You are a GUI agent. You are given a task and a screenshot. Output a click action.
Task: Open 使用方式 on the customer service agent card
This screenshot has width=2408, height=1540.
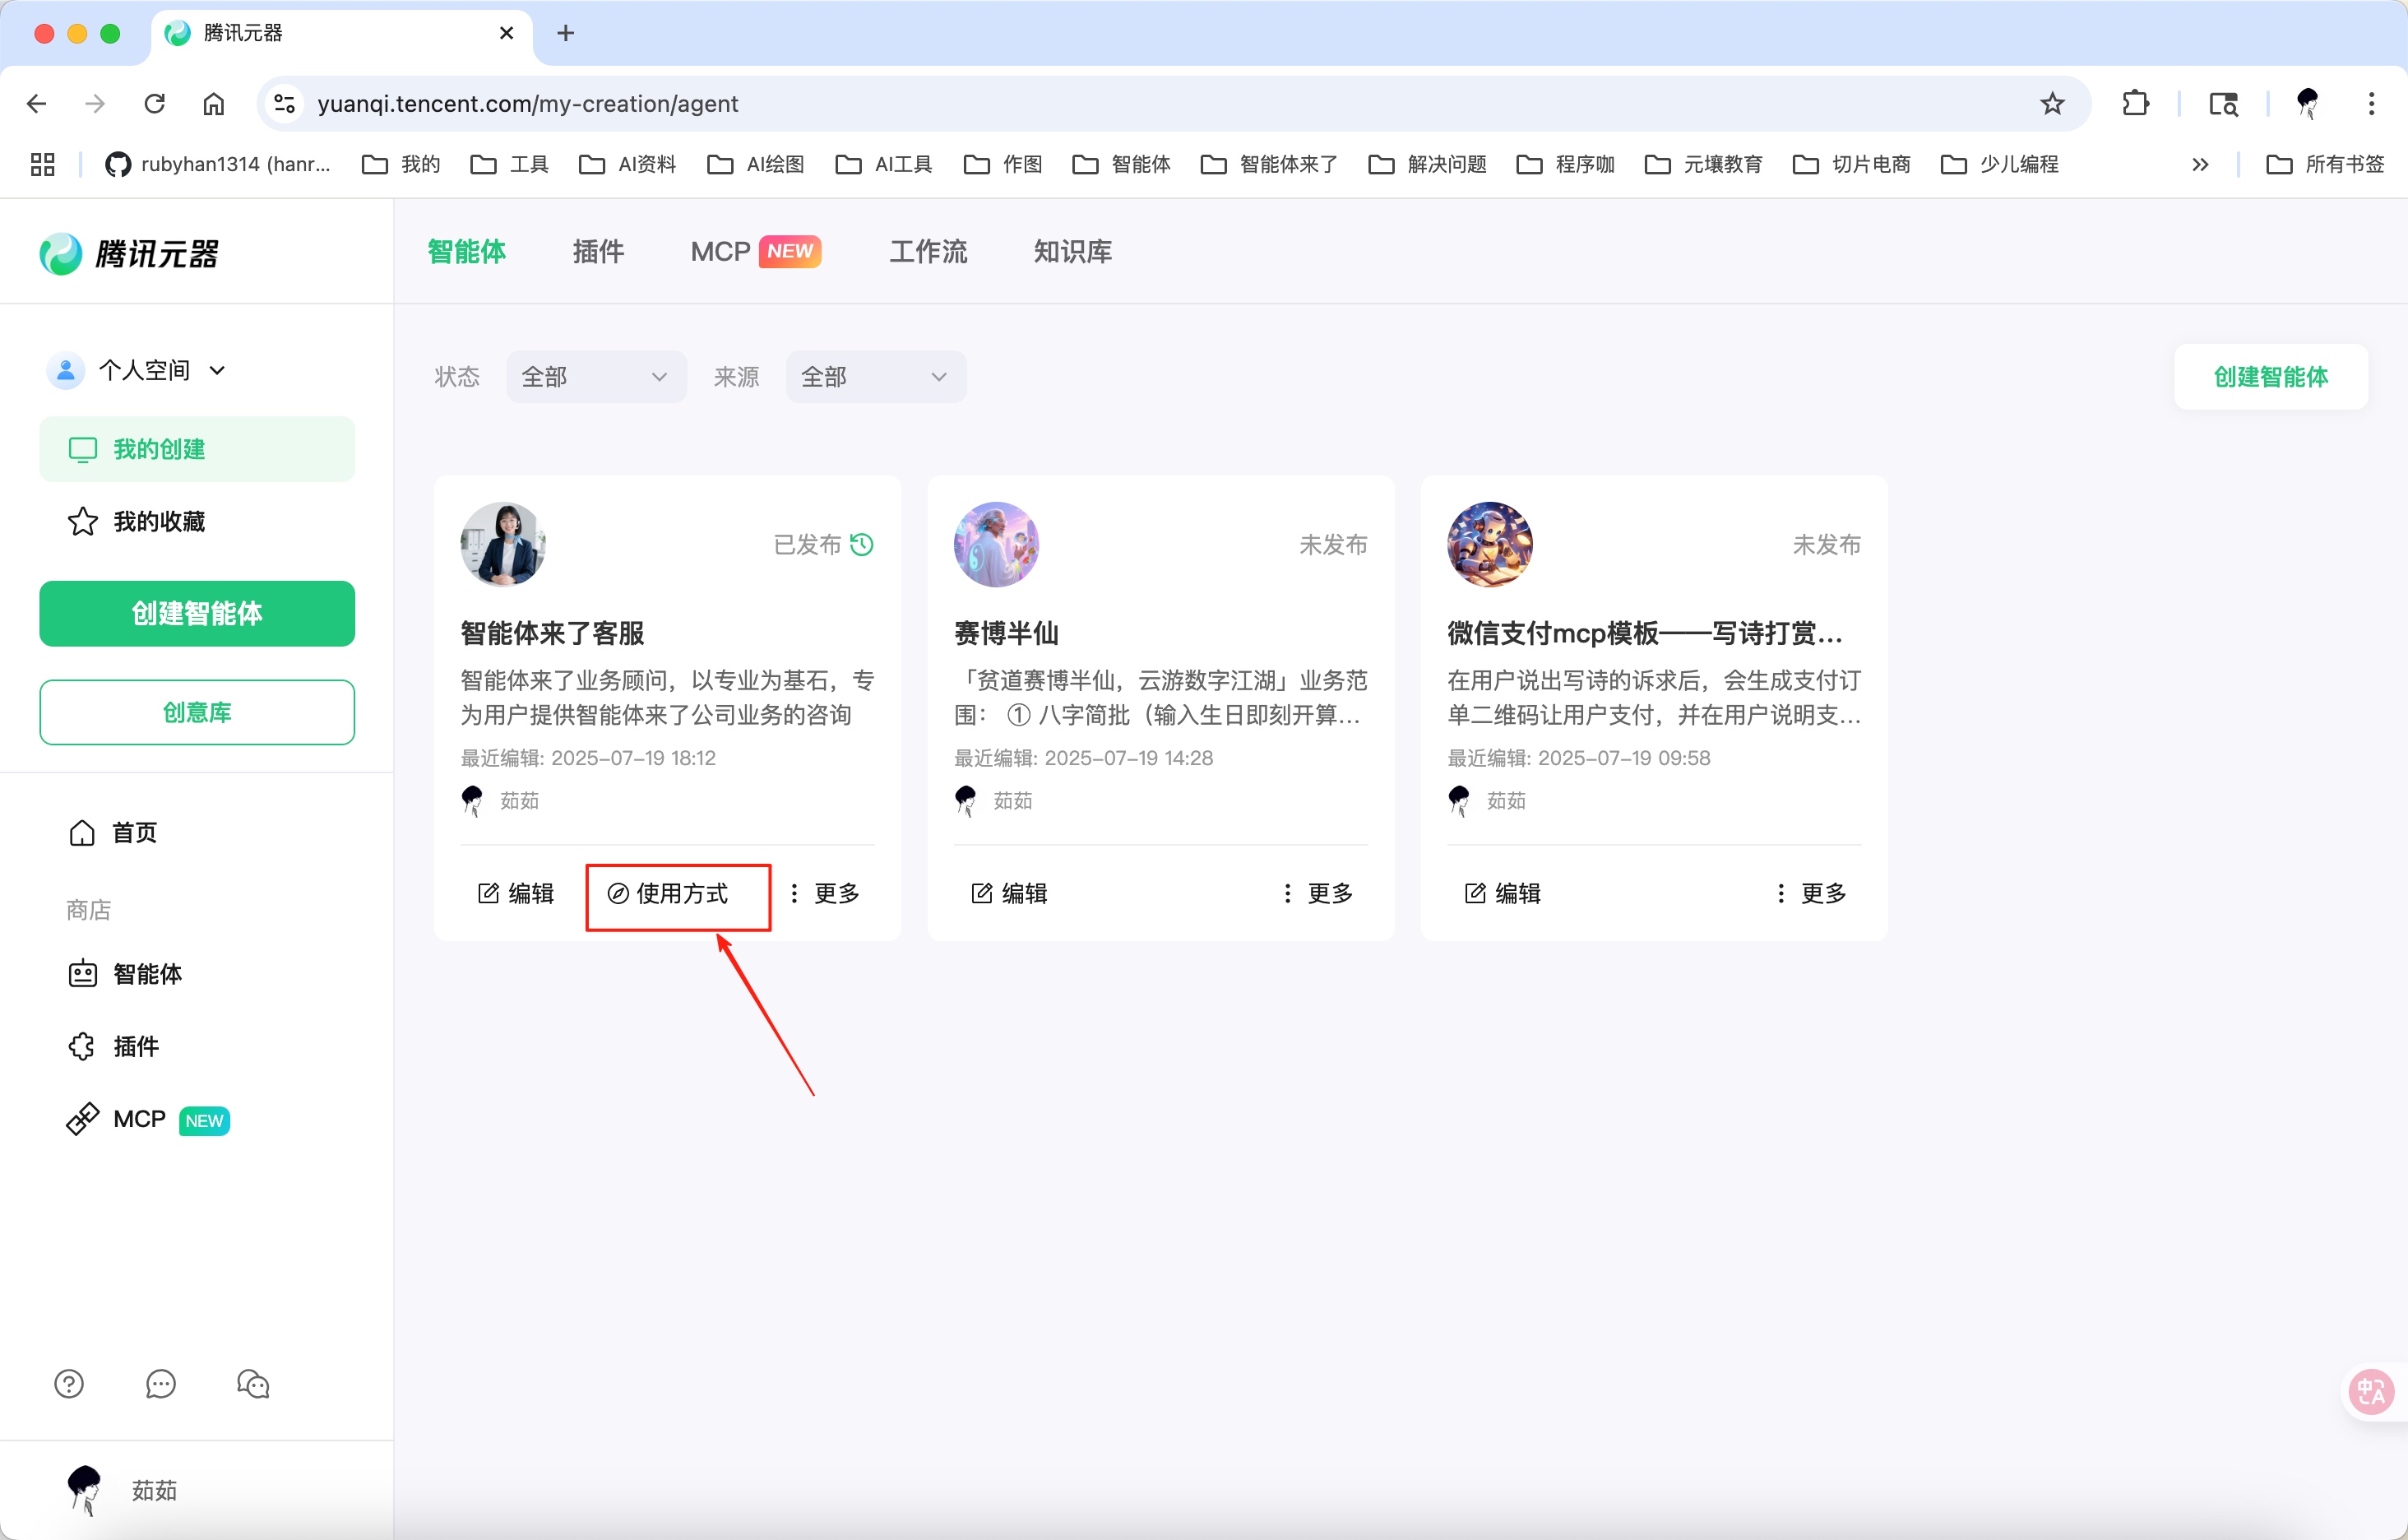678,895
